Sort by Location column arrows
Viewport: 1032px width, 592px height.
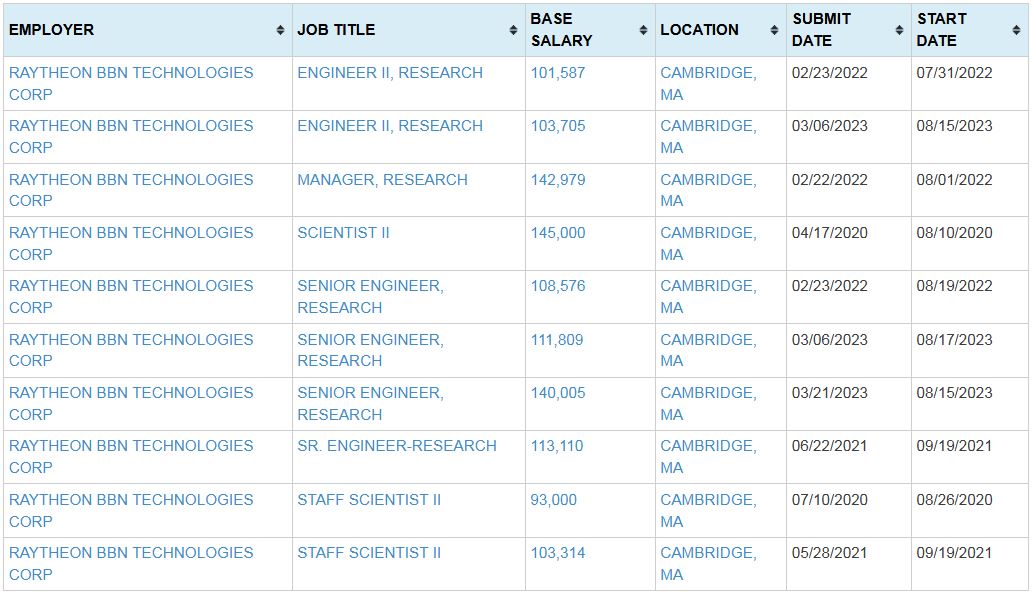(x=775, y=30)
